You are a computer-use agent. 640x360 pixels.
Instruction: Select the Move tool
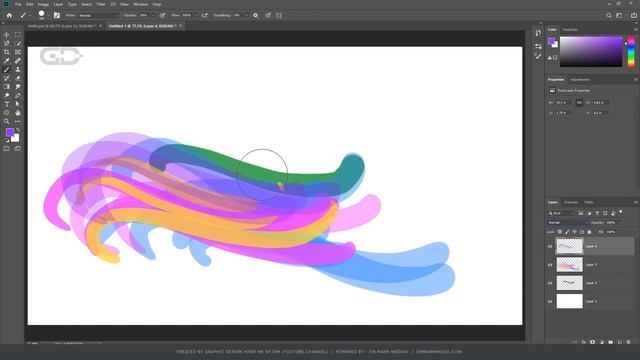pyautogui.click(x=7, y=35)
